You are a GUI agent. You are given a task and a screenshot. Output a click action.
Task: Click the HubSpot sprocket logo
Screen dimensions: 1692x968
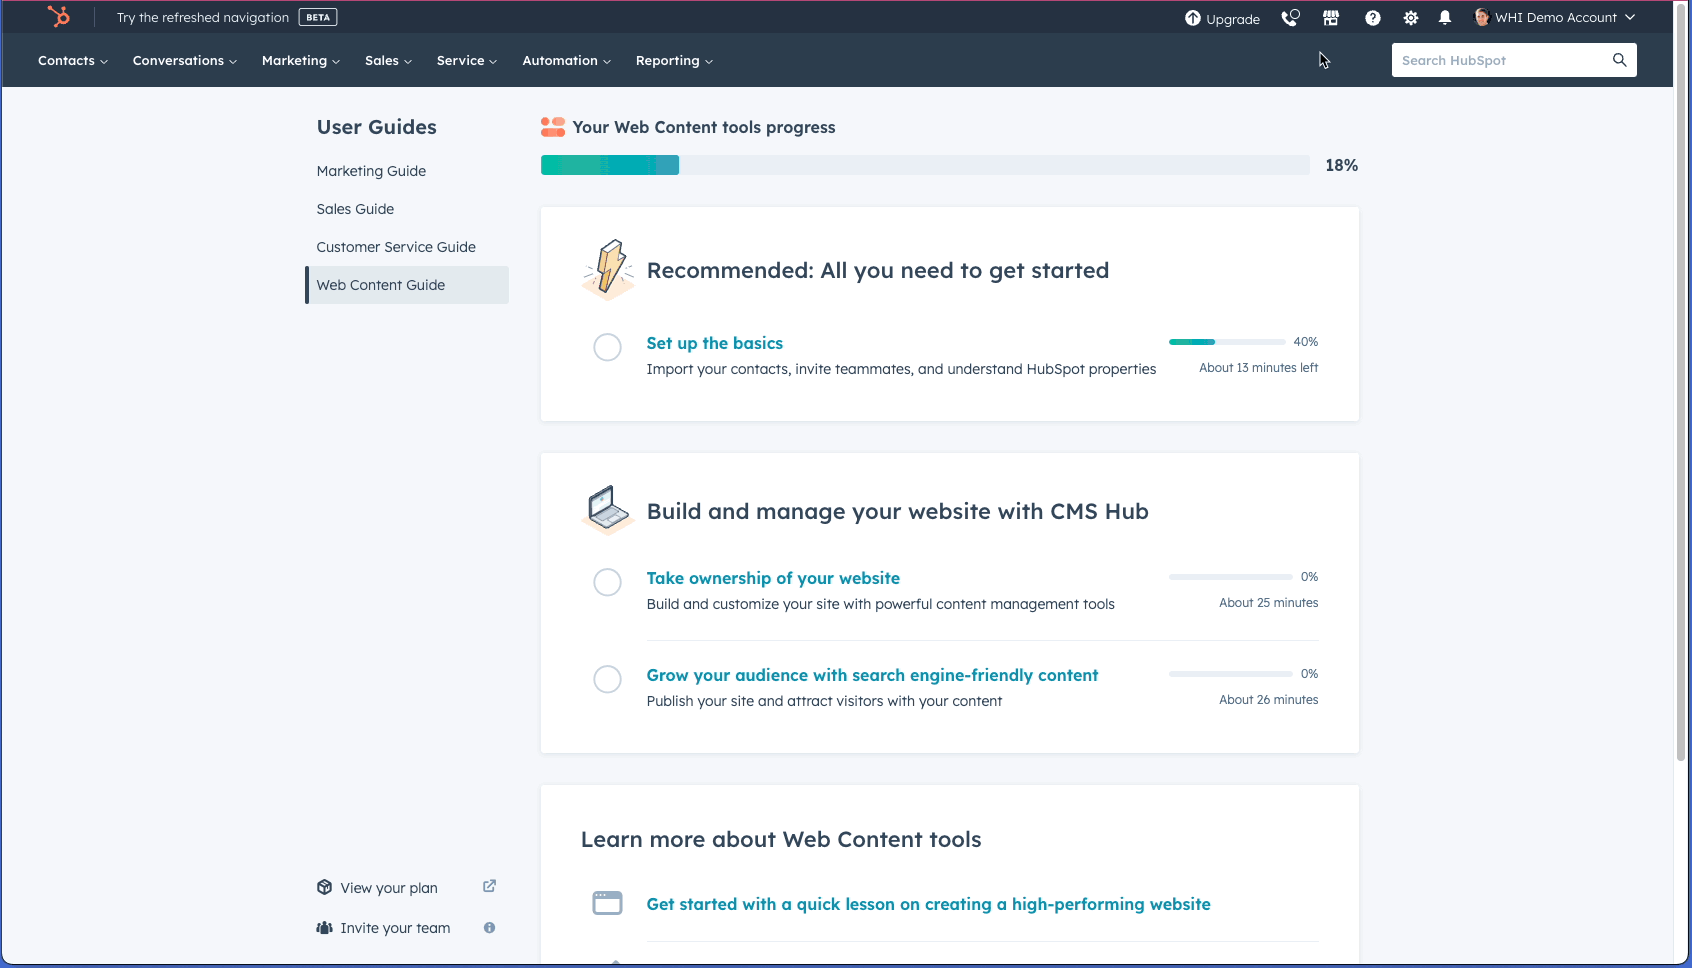coord(60,16)
